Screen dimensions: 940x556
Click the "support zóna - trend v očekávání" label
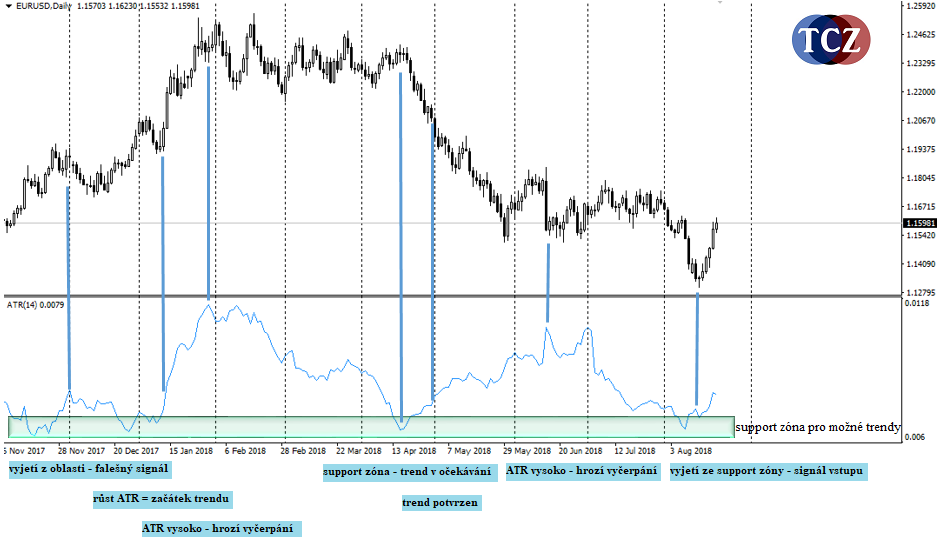coord(407,472)
